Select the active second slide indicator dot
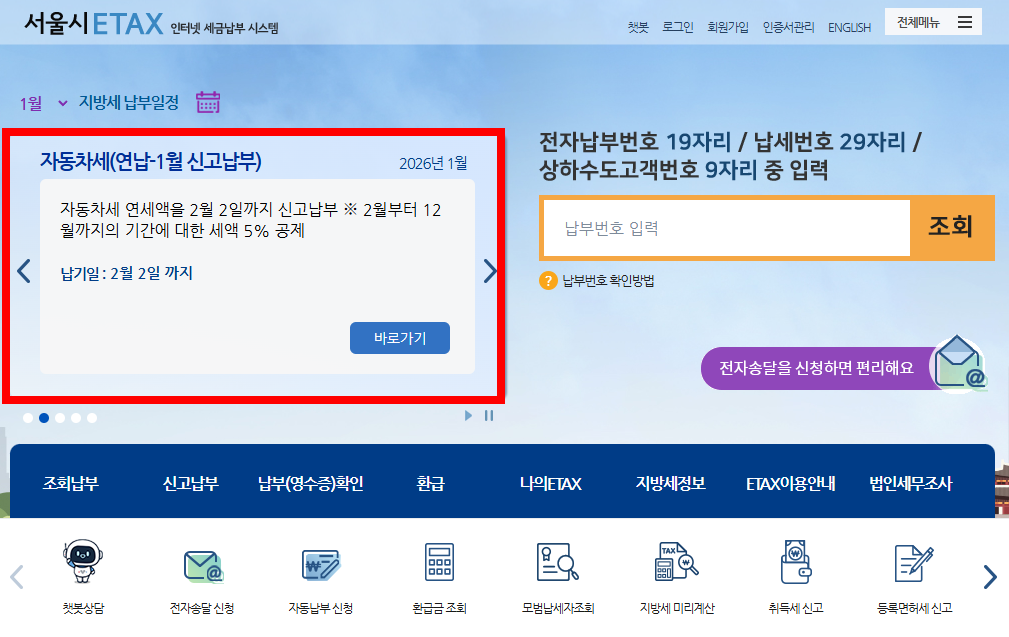This screenshot has width=1009, height=637. click(44, 418)
